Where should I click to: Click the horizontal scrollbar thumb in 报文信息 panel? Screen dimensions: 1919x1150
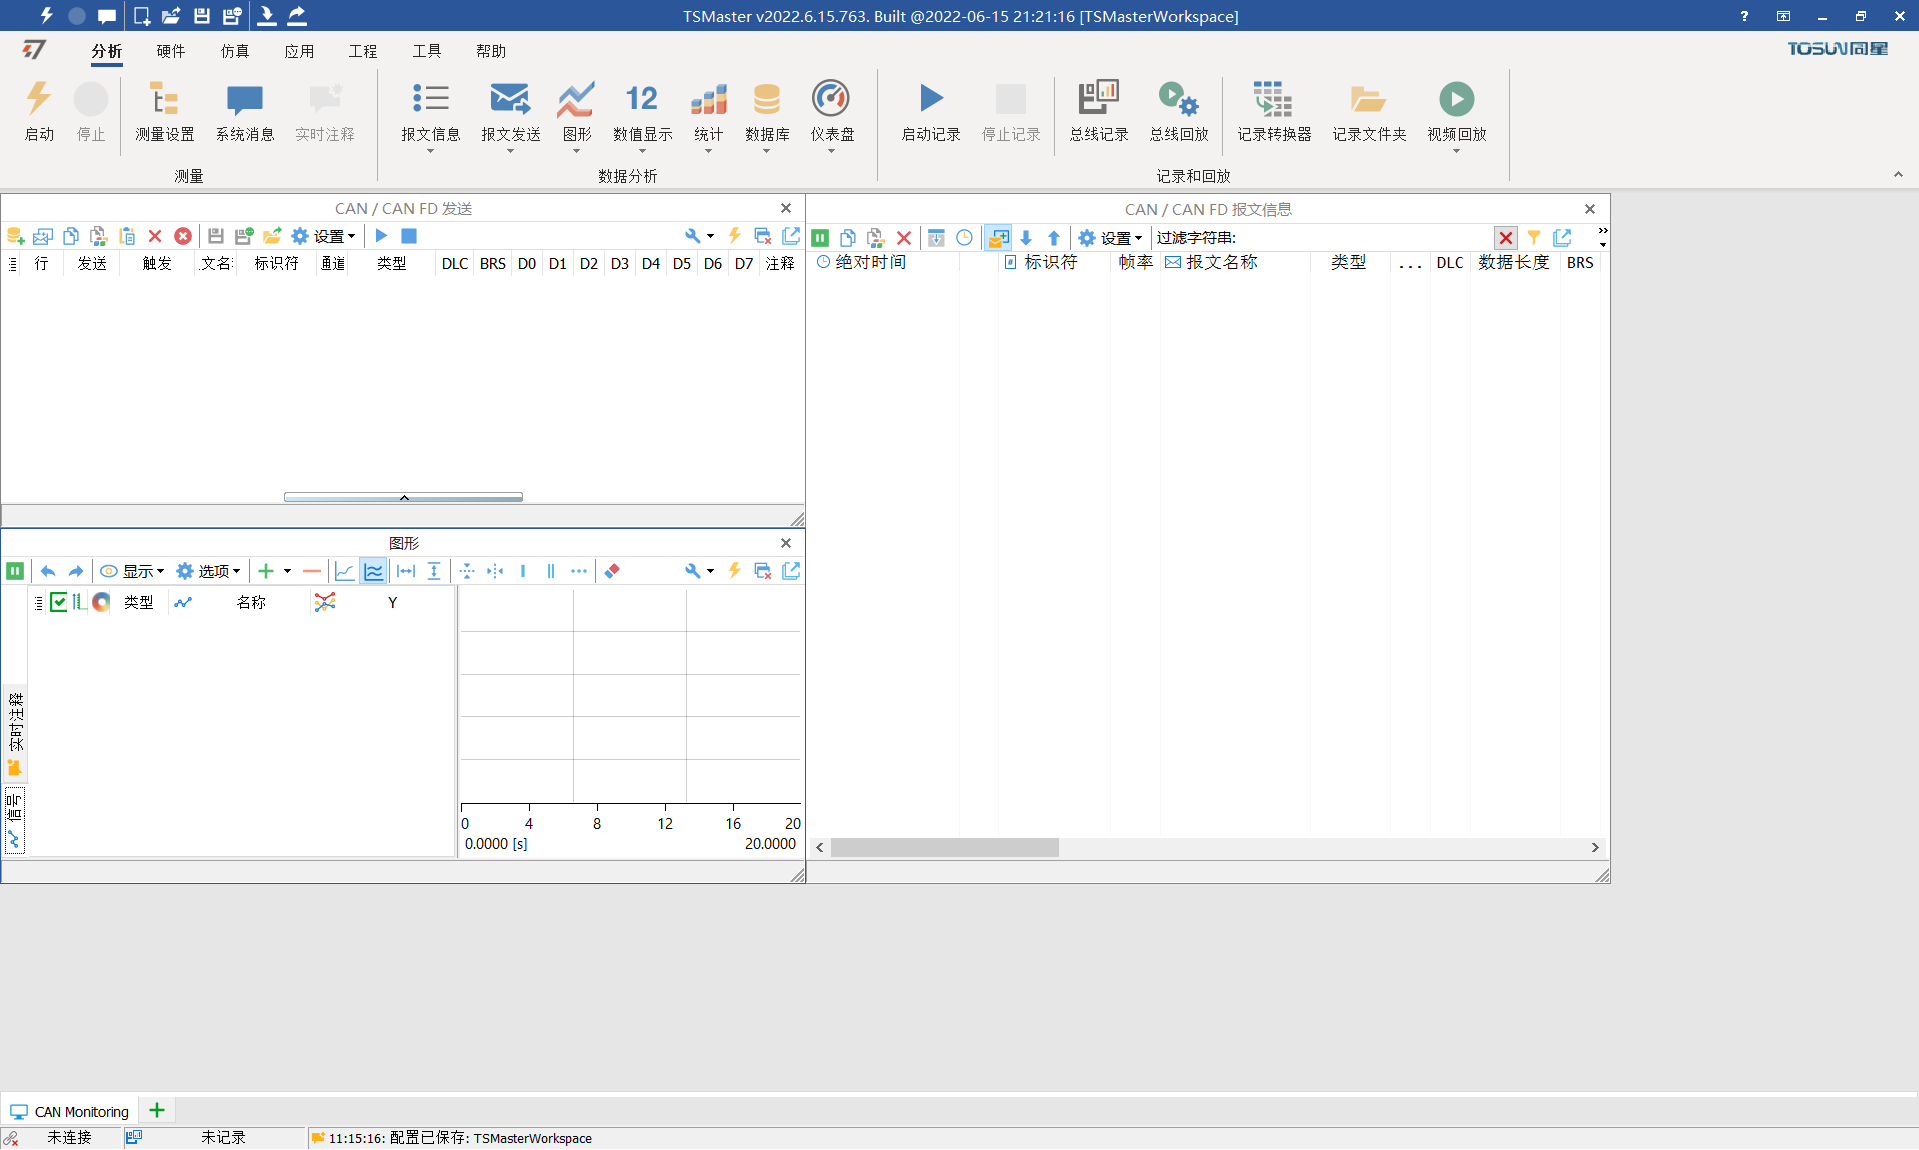point(944,847)
